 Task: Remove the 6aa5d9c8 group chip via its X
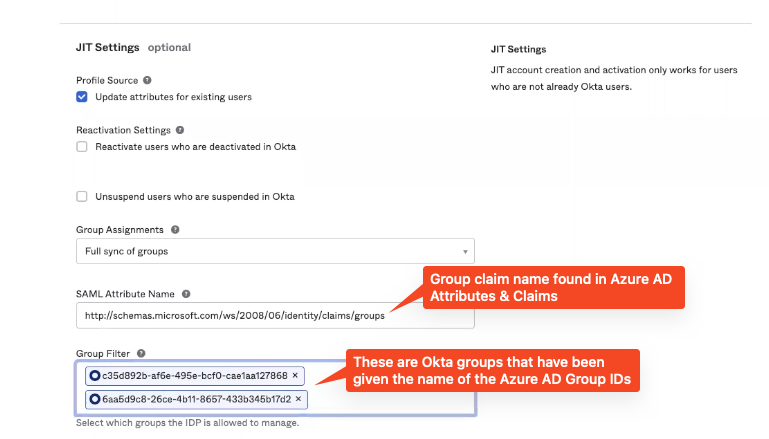click(298, 399)
